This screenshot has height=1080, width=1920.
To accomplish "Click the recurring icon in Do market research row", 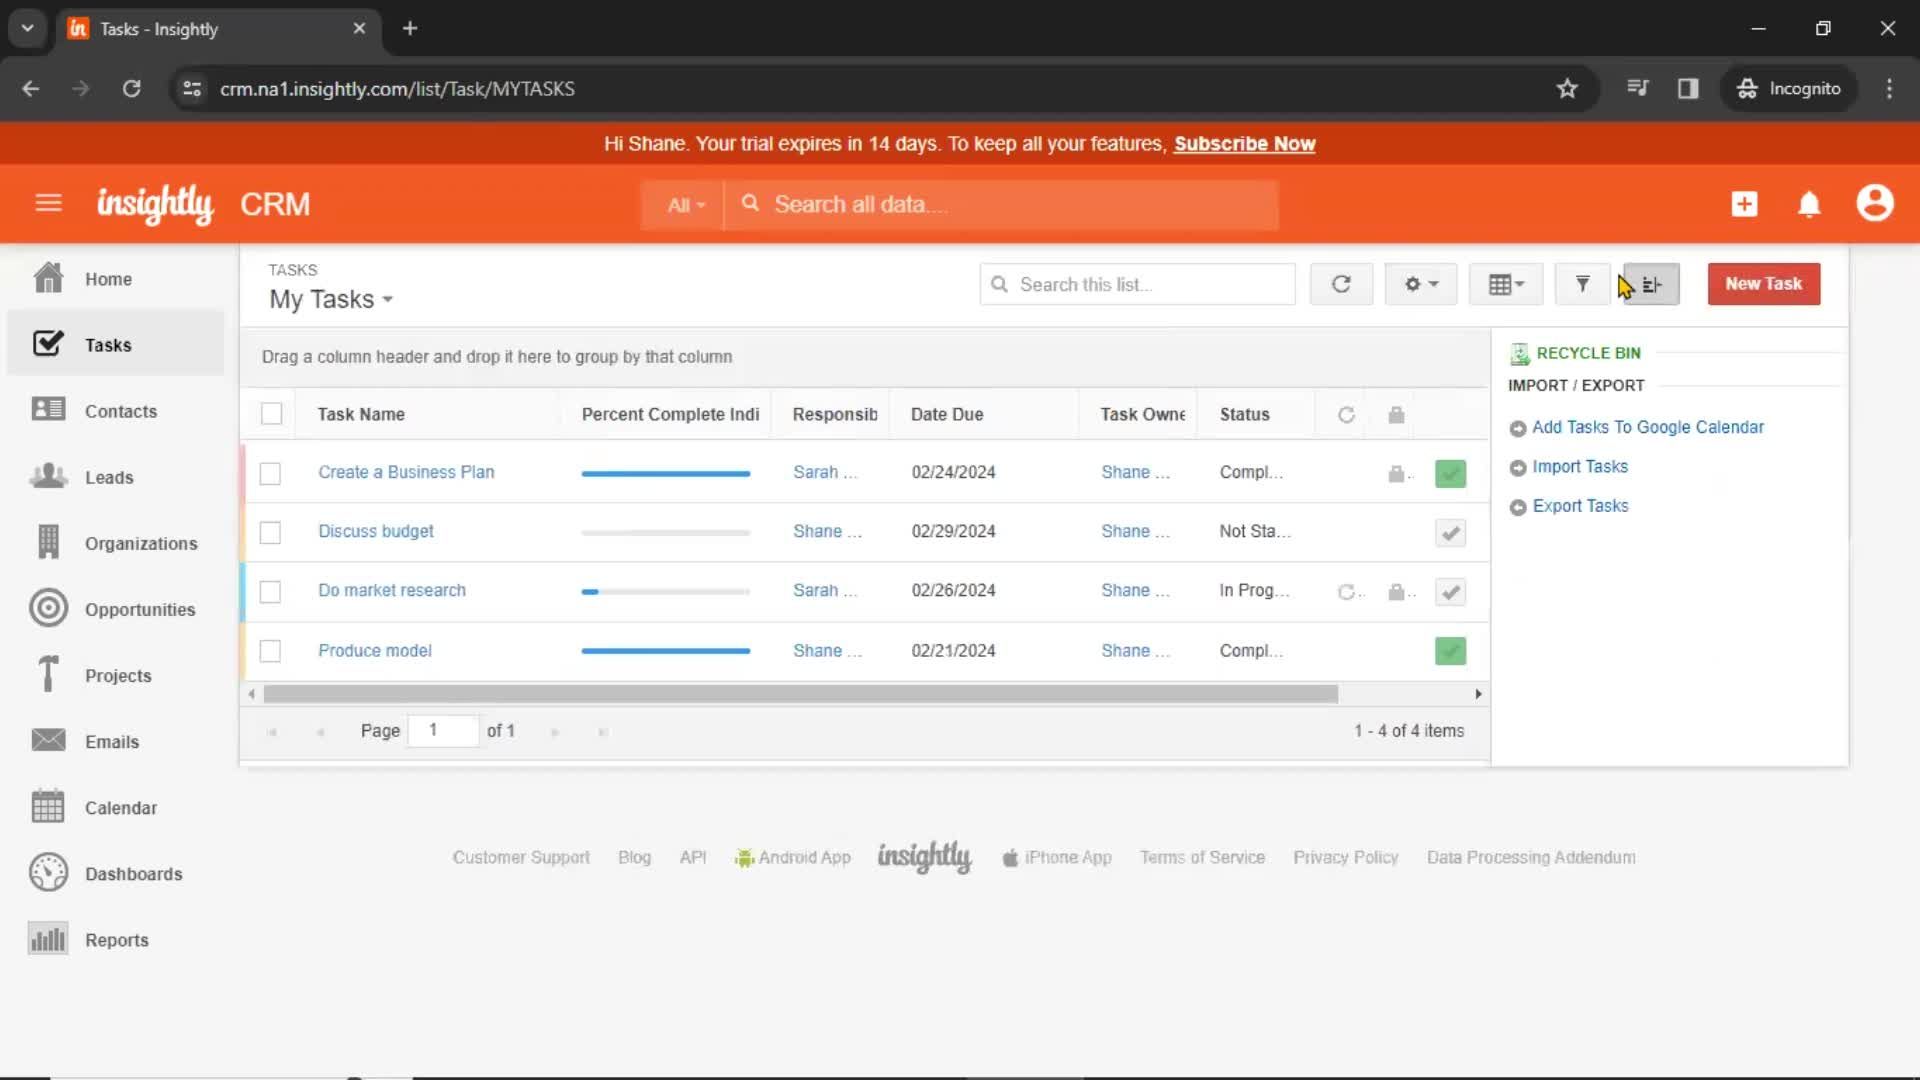I will [1347, 592].
